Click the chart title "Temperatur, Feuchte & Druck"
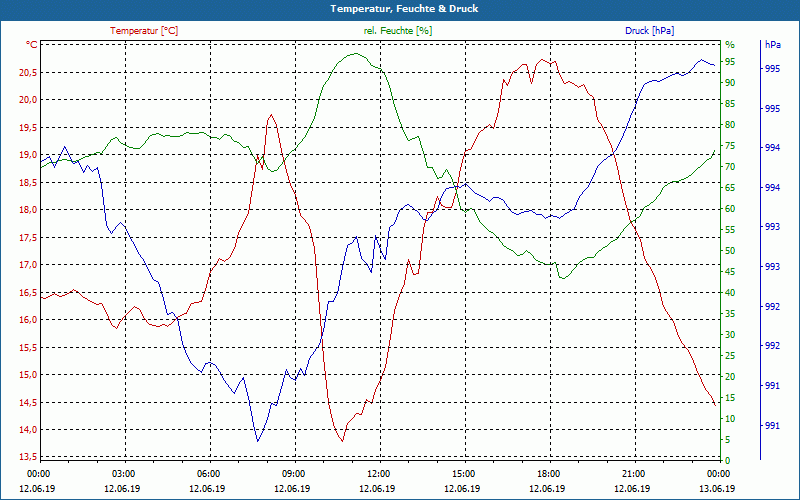Viewport: 800px width, 500px height. click(404, 9)
